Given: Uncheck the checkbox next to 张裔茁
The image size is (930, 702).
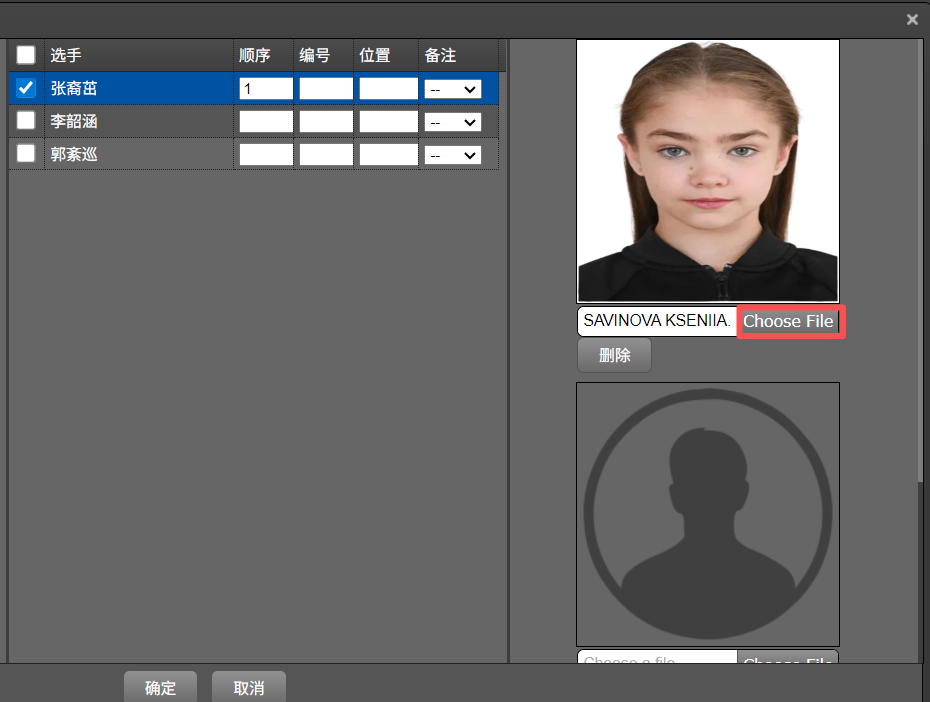Looking at the screenshot, I should click(x=25, y=88).
